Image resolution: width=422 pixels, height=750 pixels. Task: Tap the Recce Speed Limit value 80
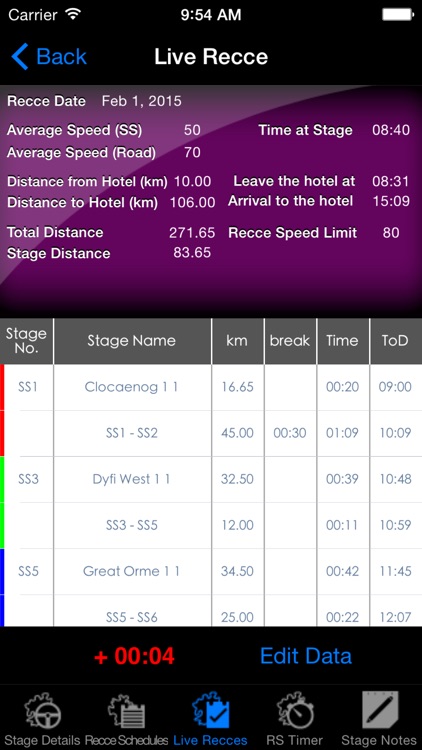click(391, 233)
